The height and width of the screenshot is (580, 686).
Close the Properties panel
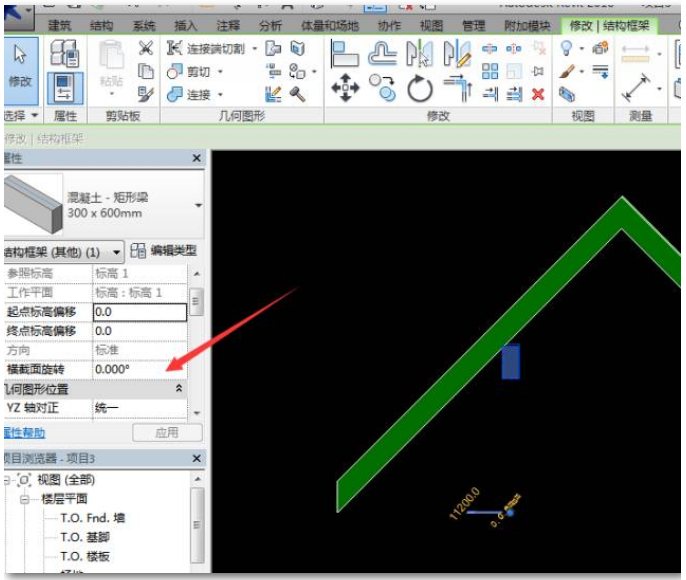(x=197, y=159)
